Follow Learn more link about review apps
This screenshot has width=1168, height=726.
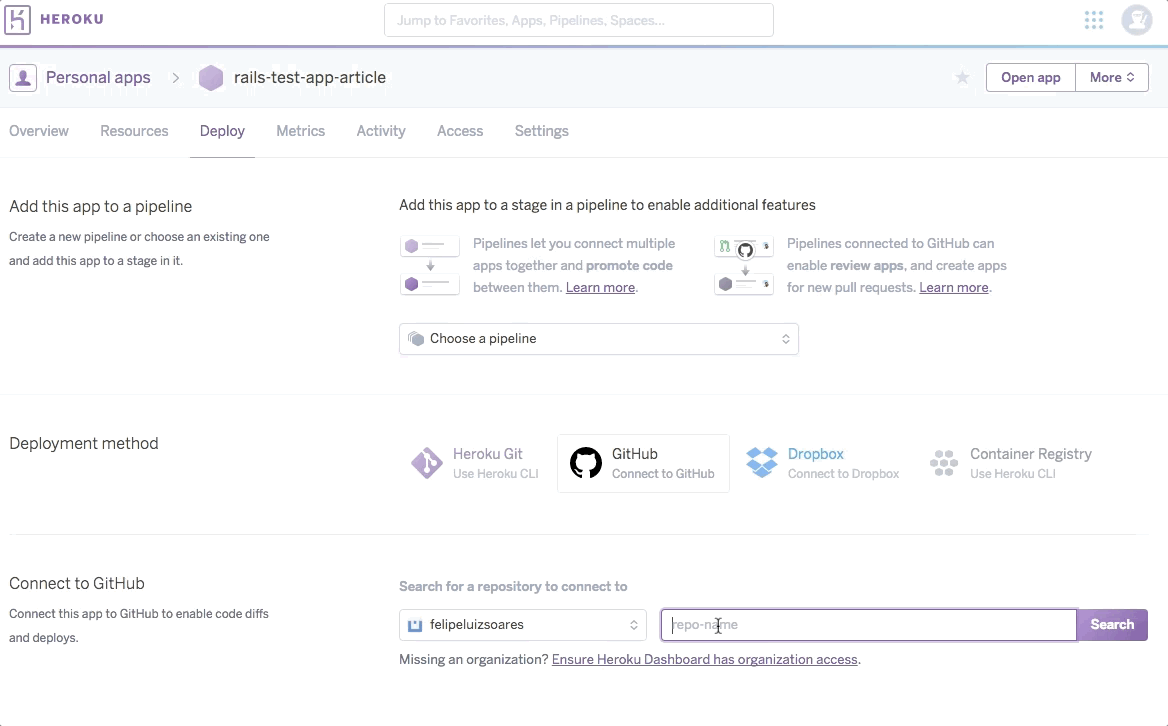point(953,287)
